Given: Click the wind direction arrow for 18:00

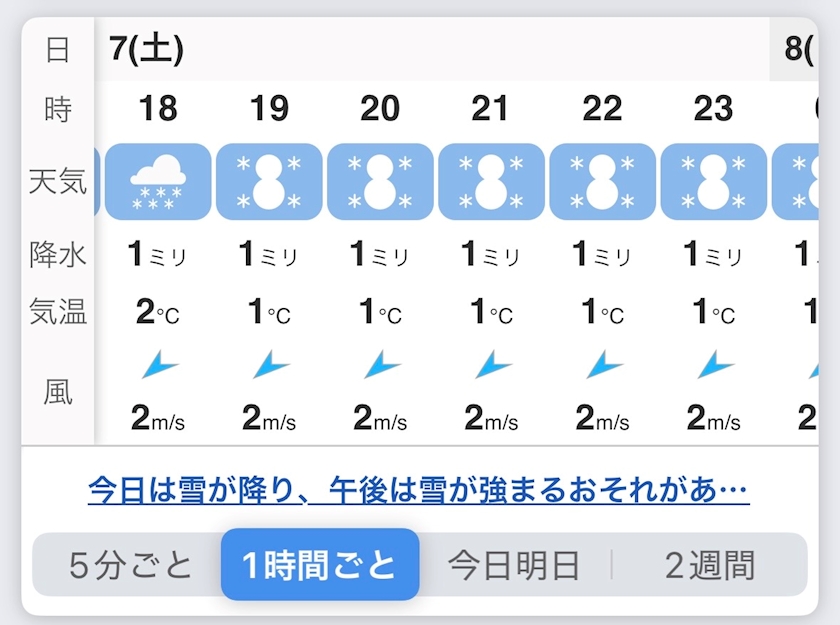Looking at the screenshot, I should point(159,366).
